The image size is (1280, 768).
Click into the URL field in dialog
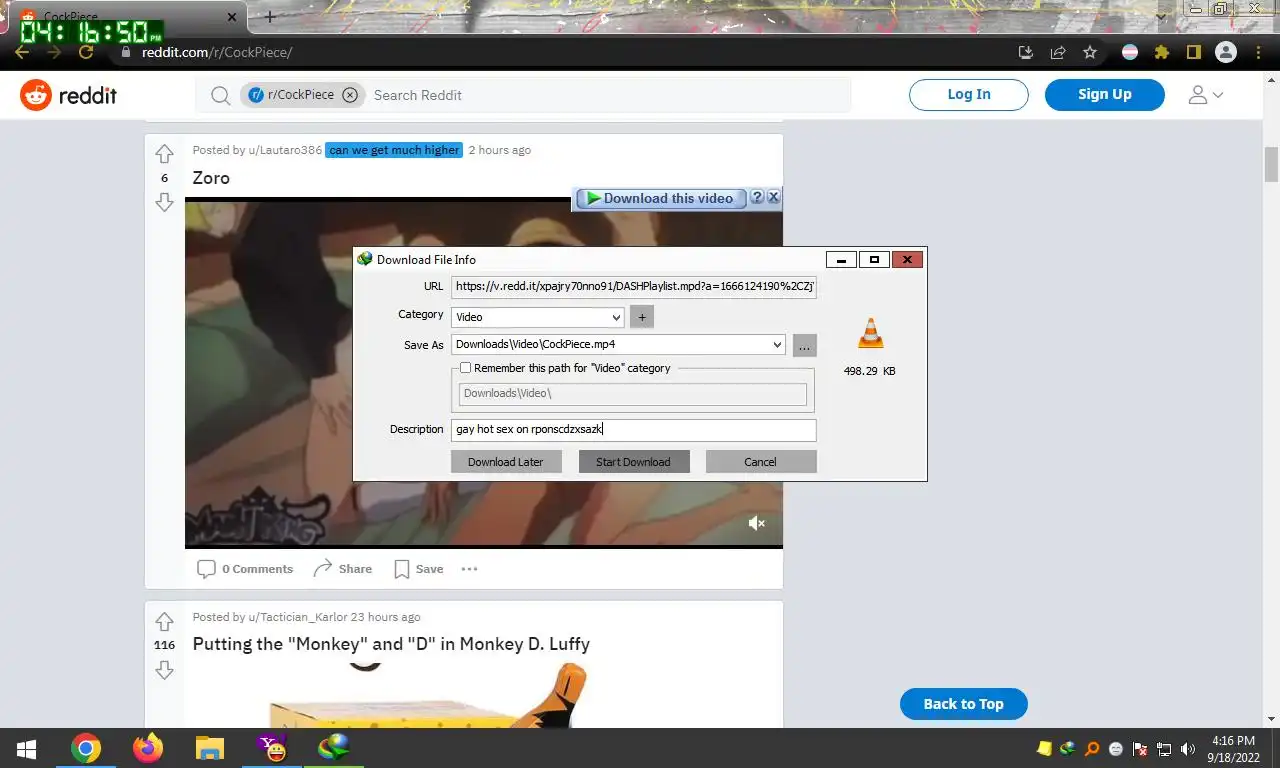pyautogui.click(x=634, y=286)
